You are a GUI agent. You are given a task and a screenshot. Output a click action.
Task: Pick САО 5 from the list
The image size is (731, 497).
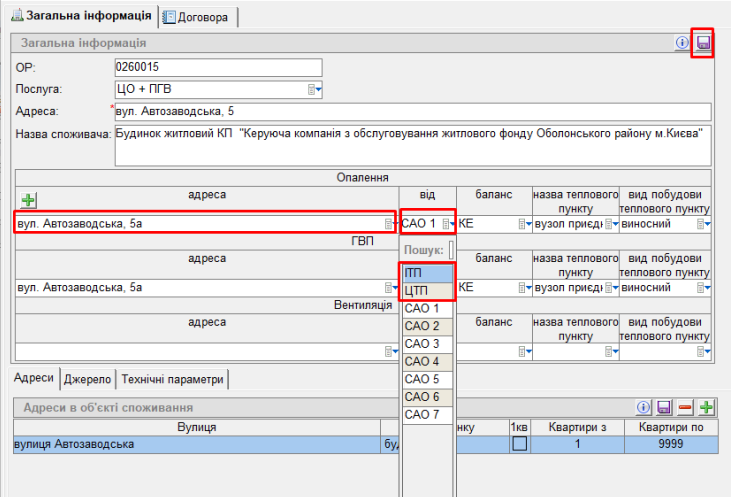coord(427,379)
